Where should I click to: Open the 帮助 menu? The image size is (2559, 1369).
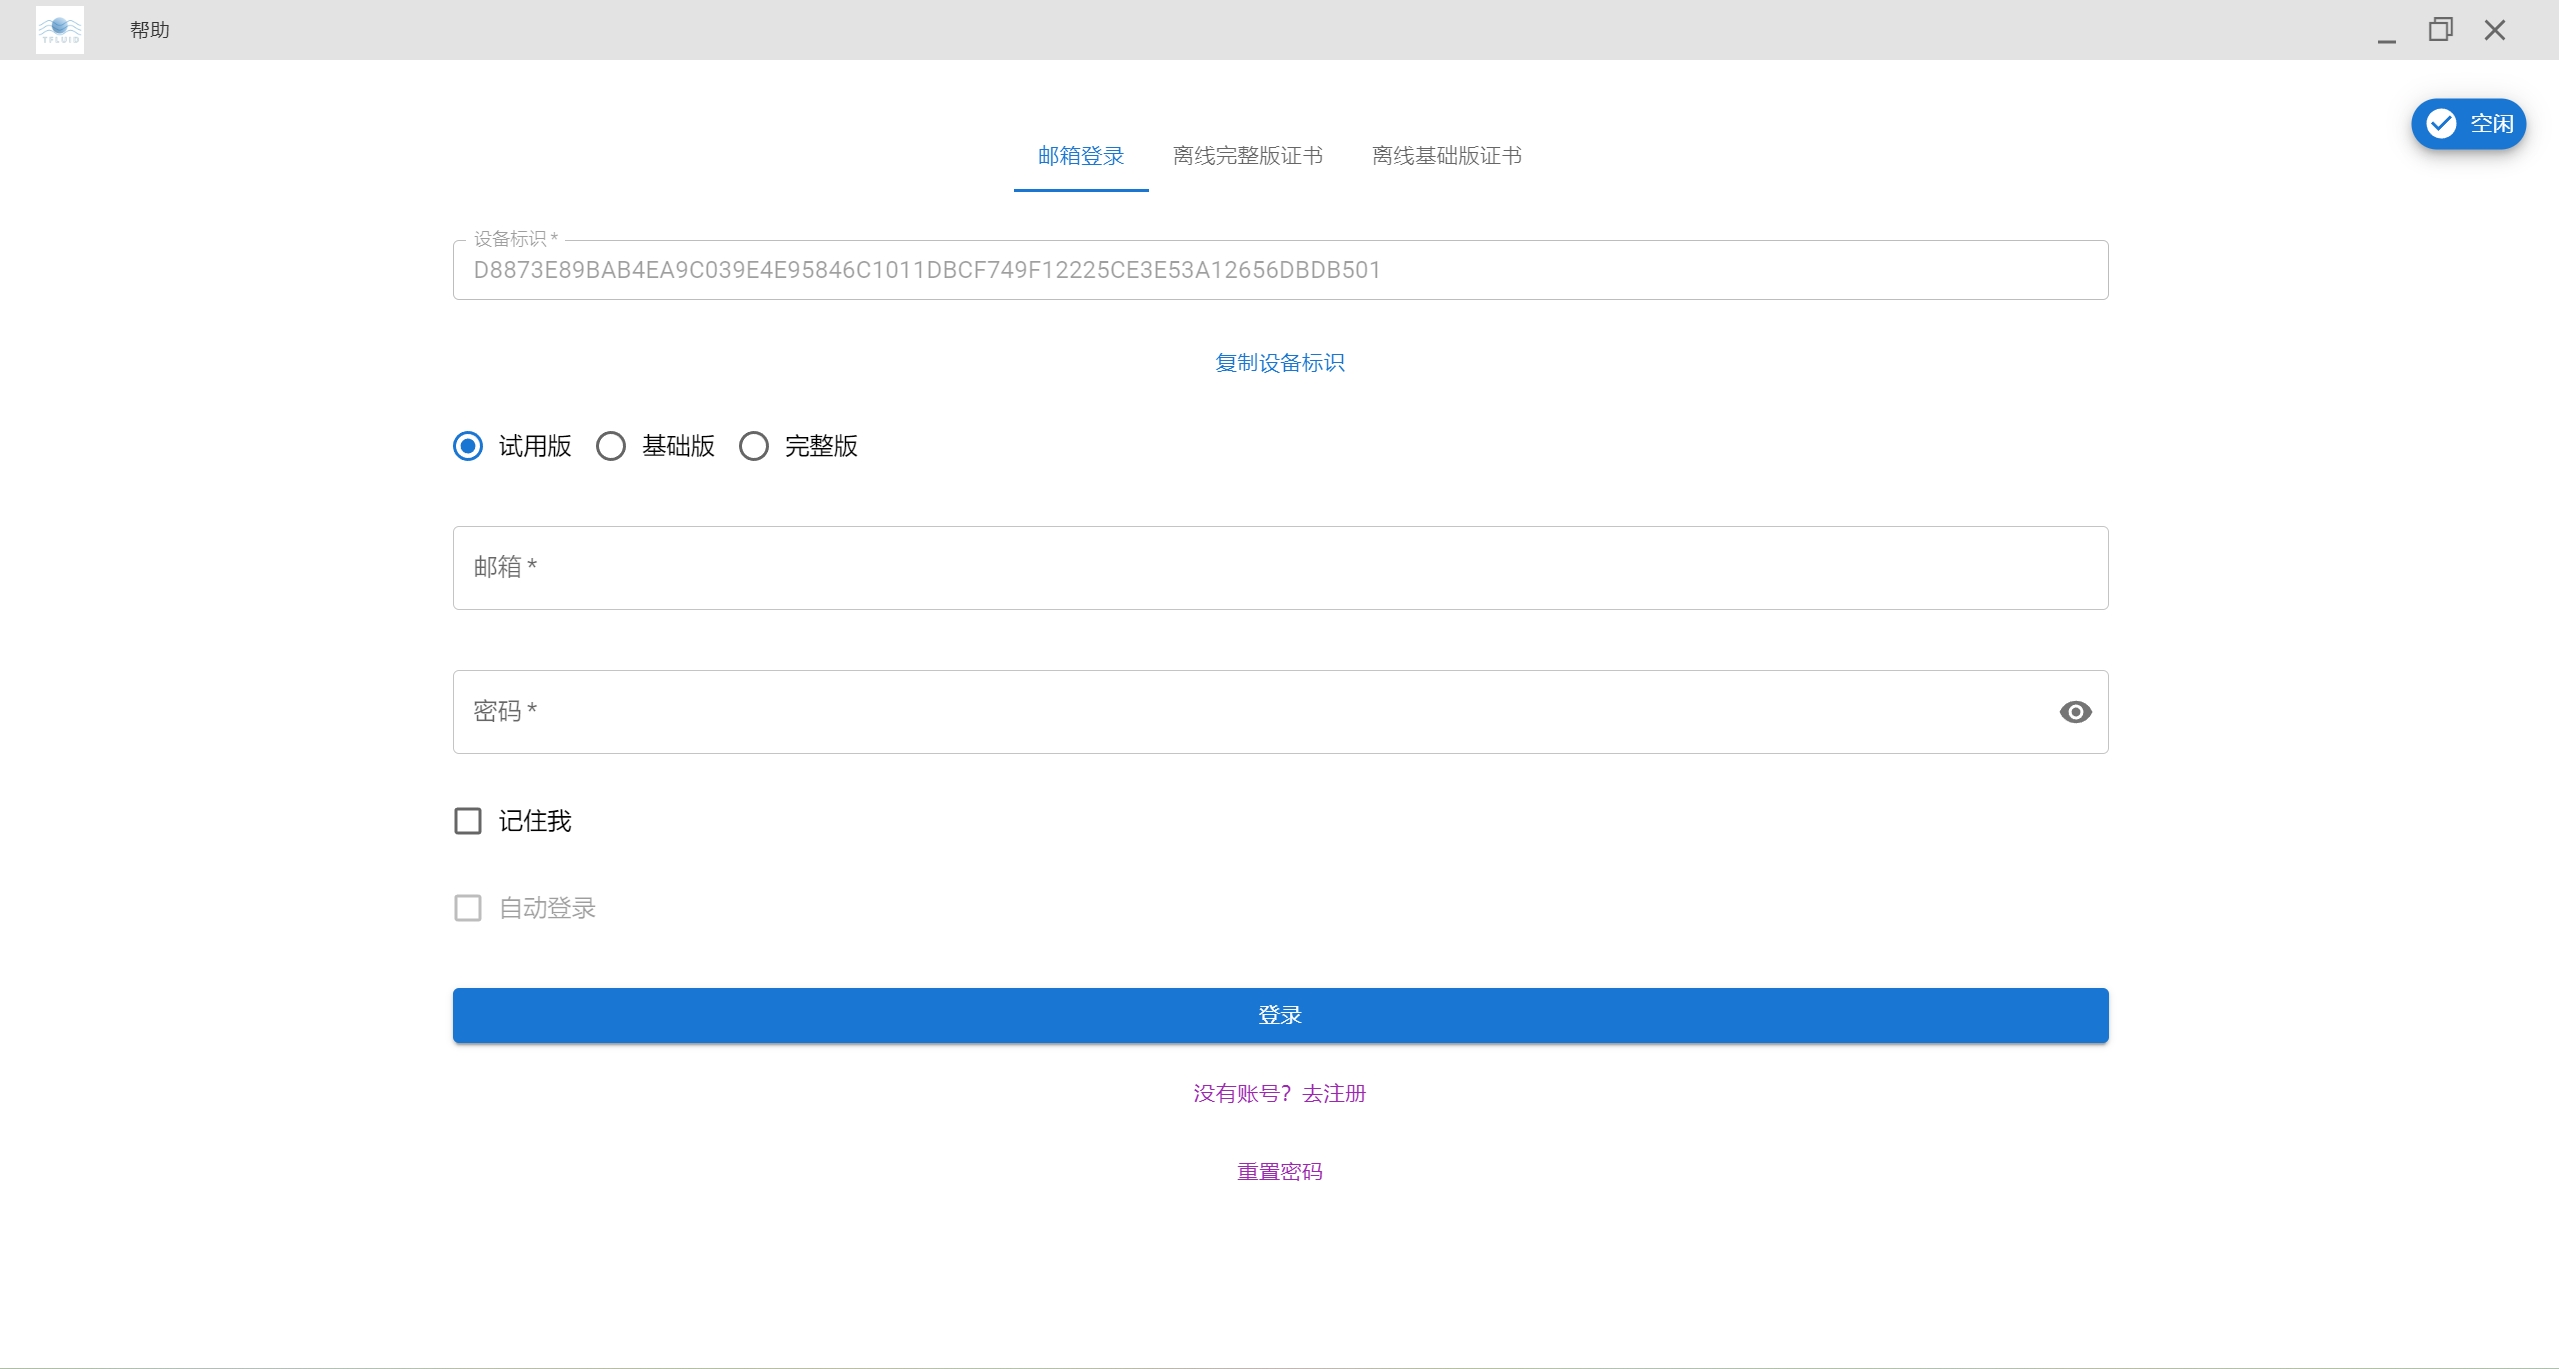pos(150,30)
